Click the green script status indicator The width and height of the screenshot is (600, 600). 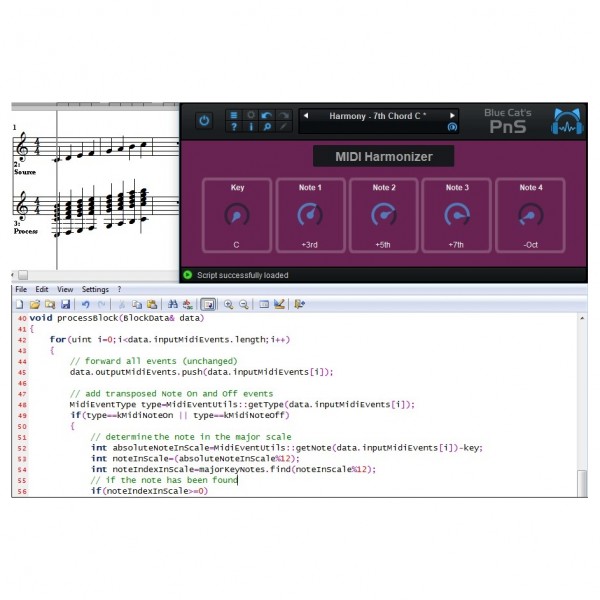point(188,275)
